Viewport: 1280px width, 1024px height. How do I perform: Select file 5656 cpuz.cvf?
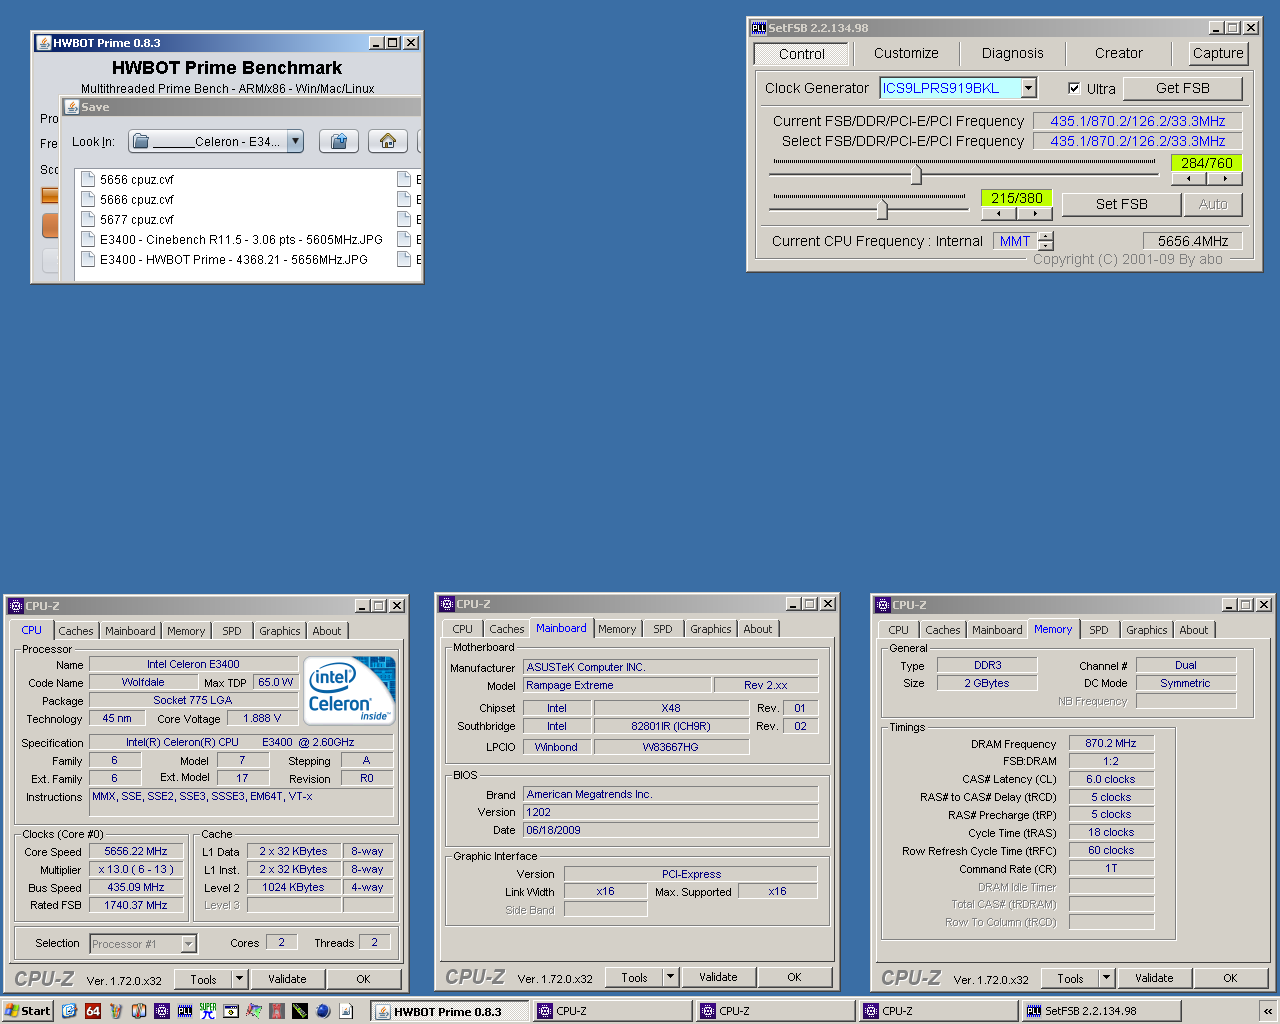[x=137, y=180]
